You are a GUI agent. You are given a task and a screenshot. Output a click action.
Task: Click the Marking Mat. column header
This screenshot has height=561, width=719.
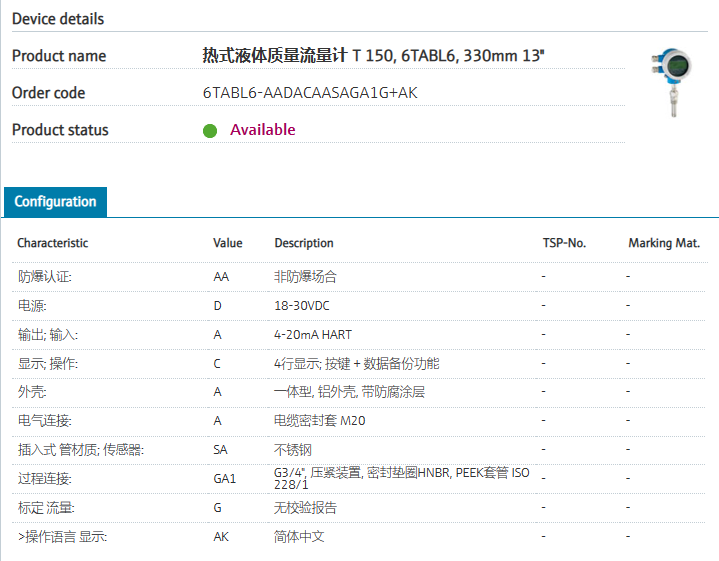[x=664, y=243]
